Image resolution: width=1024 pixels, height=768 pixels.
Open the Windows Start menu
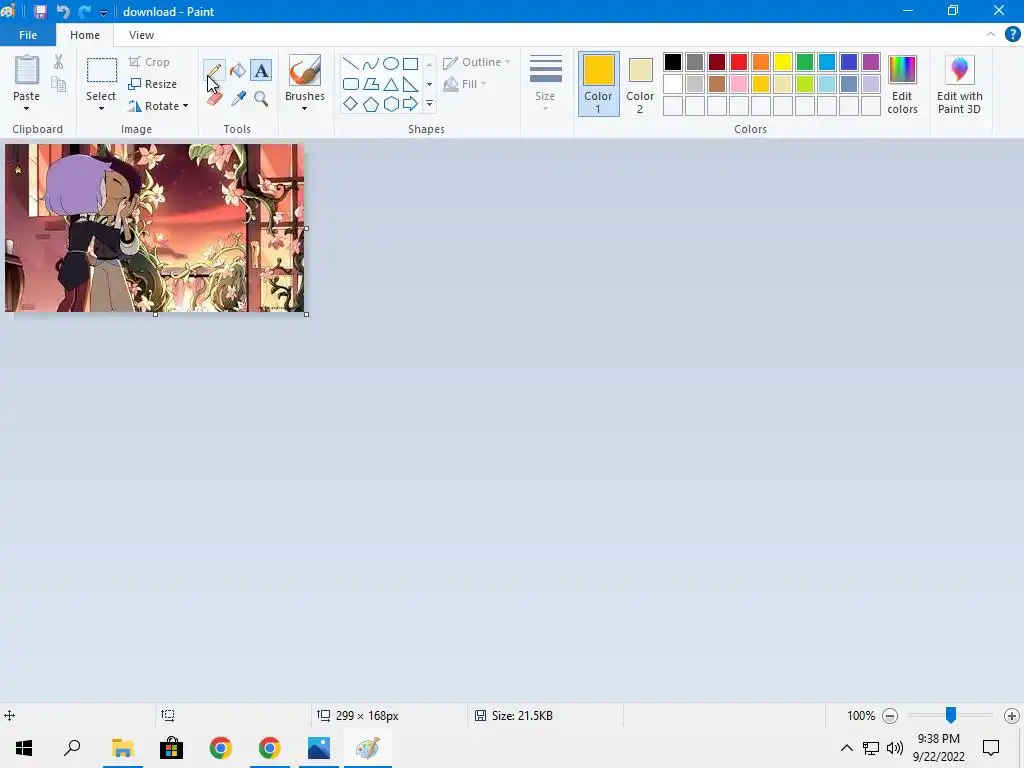[x=24, y=748]
